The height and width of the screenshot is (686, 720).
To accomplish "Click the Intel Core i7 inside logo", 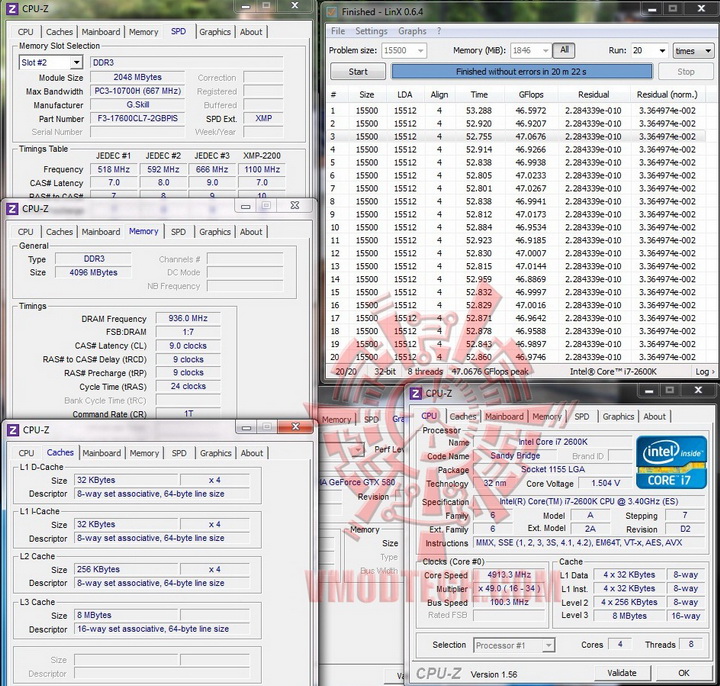I will coord(671,462).
